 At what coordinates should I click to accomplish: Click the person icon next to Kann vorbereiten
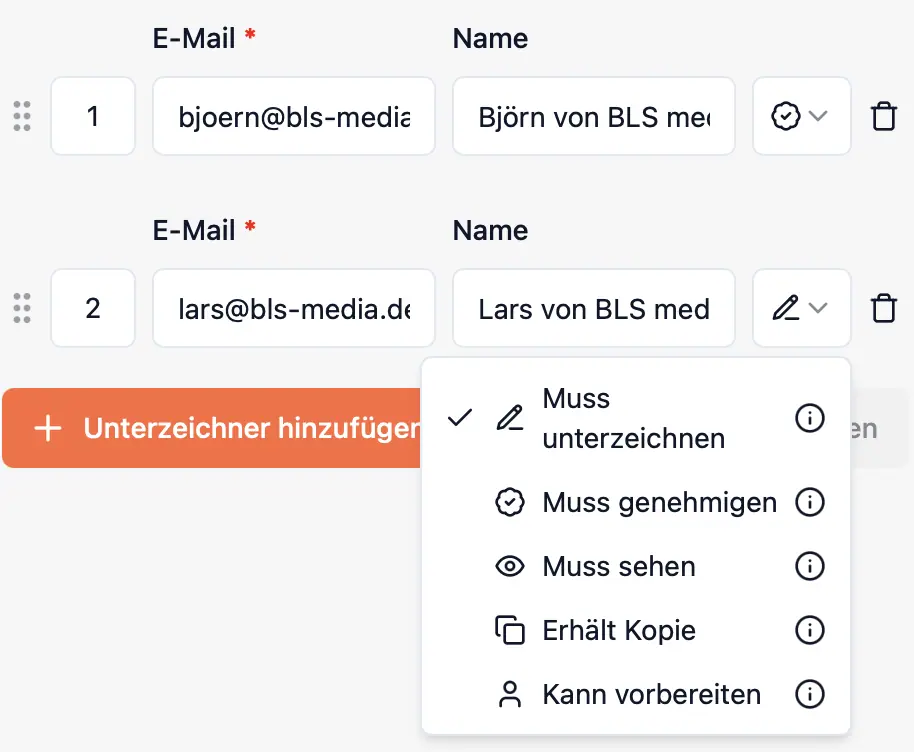point(510,694)
